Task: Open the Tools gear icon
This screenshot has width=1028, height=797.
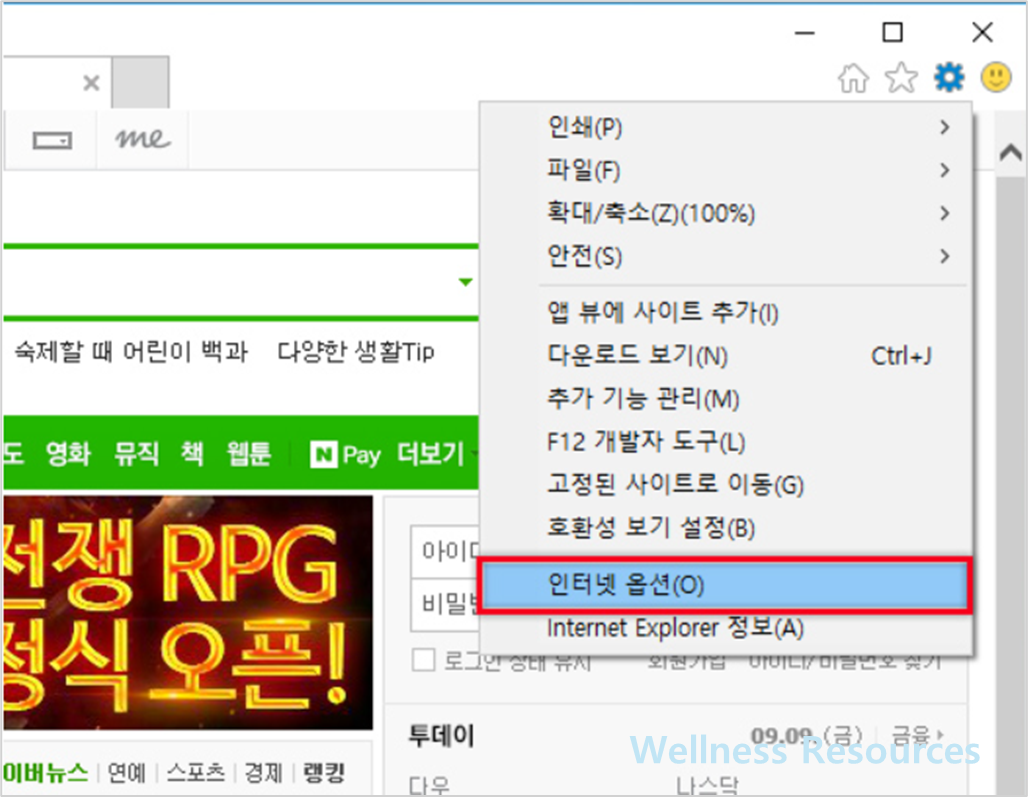Action: [949, 77]
